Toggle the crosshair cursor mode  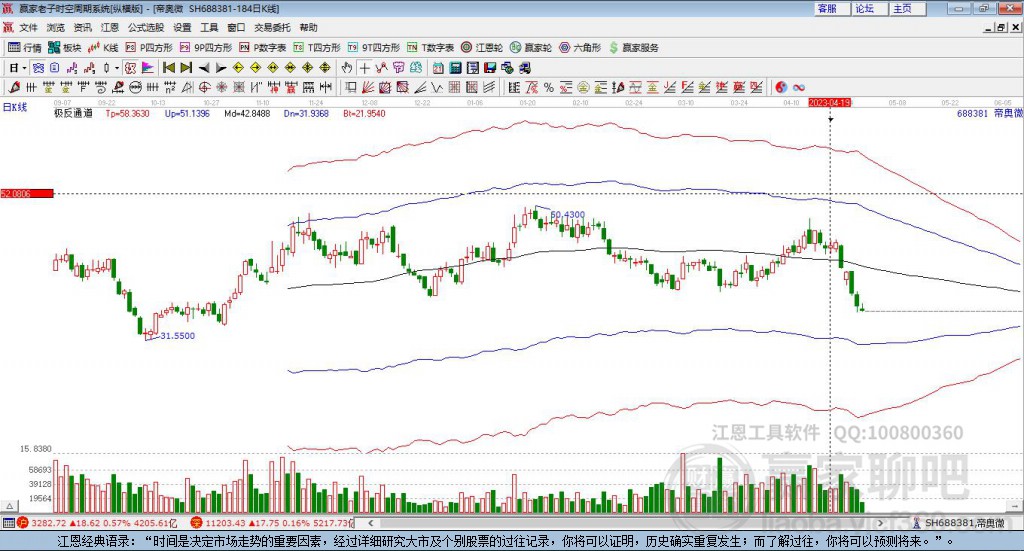click(364, 68)
